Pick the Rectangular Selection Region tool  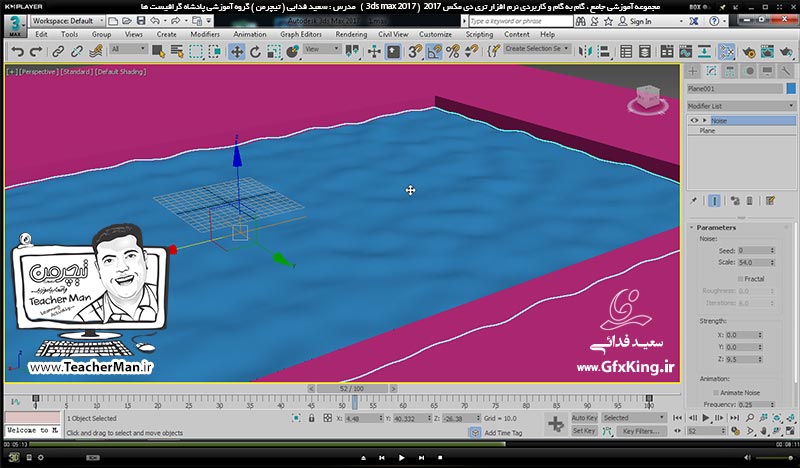pos(196,51)
